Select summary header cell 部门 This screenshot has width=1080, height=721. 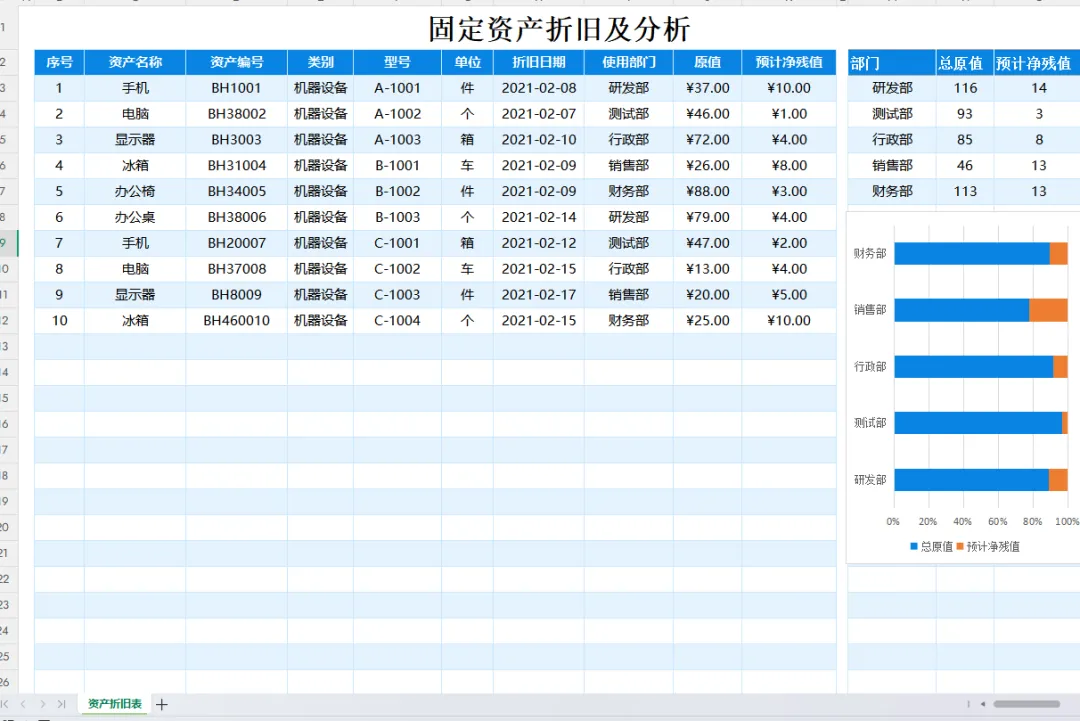(x=892, y=63)
